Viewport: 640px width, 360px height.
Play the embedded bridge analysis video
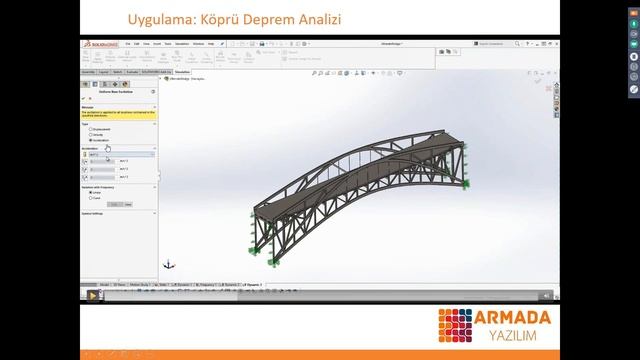point(92,296)
